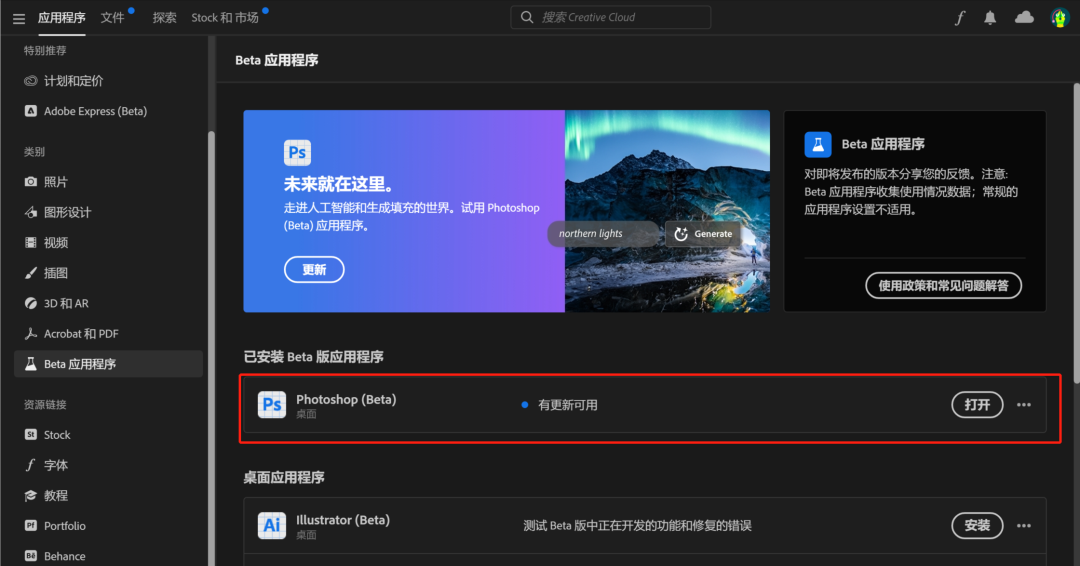Screen dimensions: 1080x566
Task: Click the Ps logo in the banner
Action: click(297, 152)
